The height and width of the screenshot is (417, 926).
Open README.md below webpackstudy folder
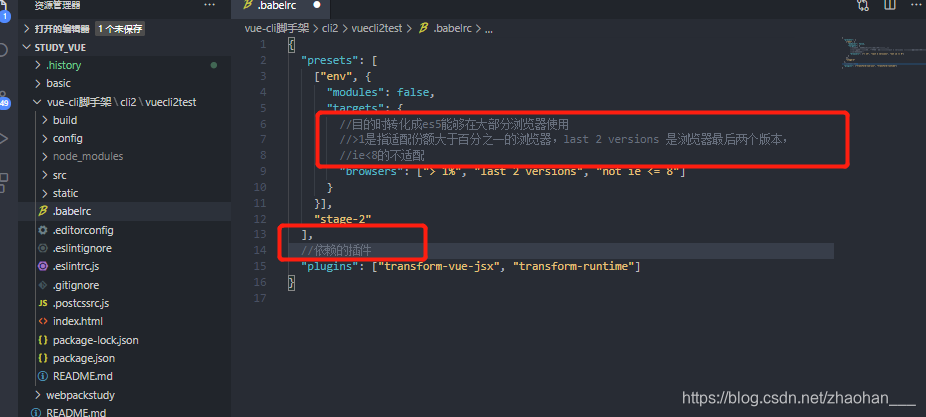point(76,412)
